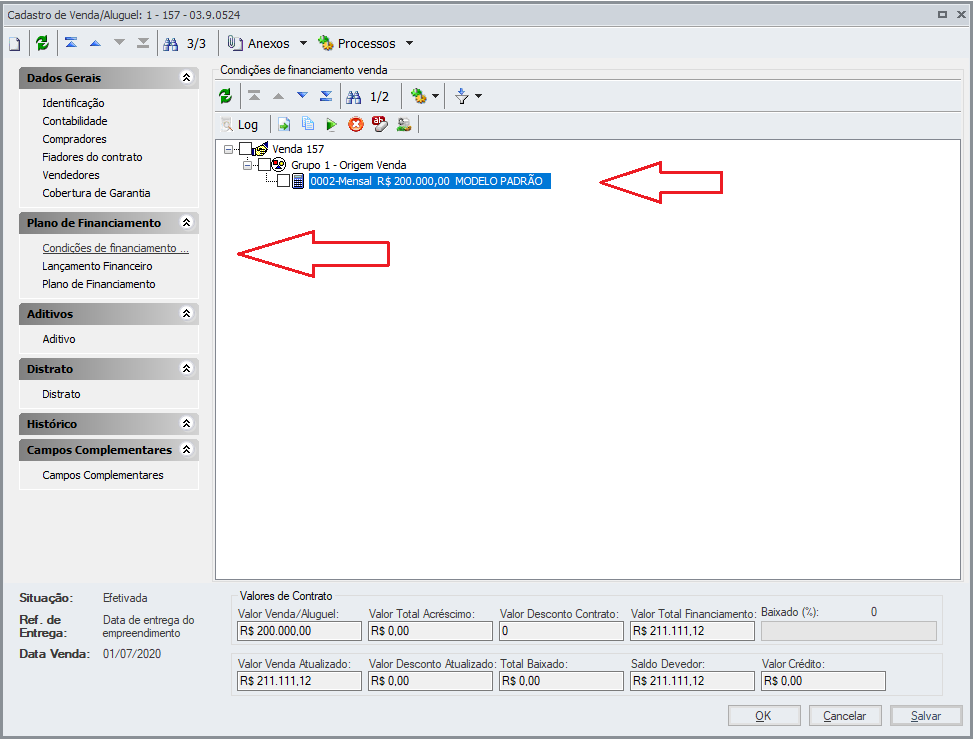Collapse the Dados Gerais section
Image resolution: width=973 pixels, height=739 pixels.
186,78
